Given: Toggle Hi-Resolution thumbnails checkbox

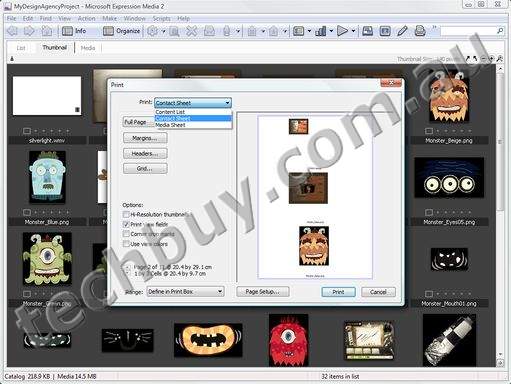Looking at the screenshot, I should tap(126, 214).
